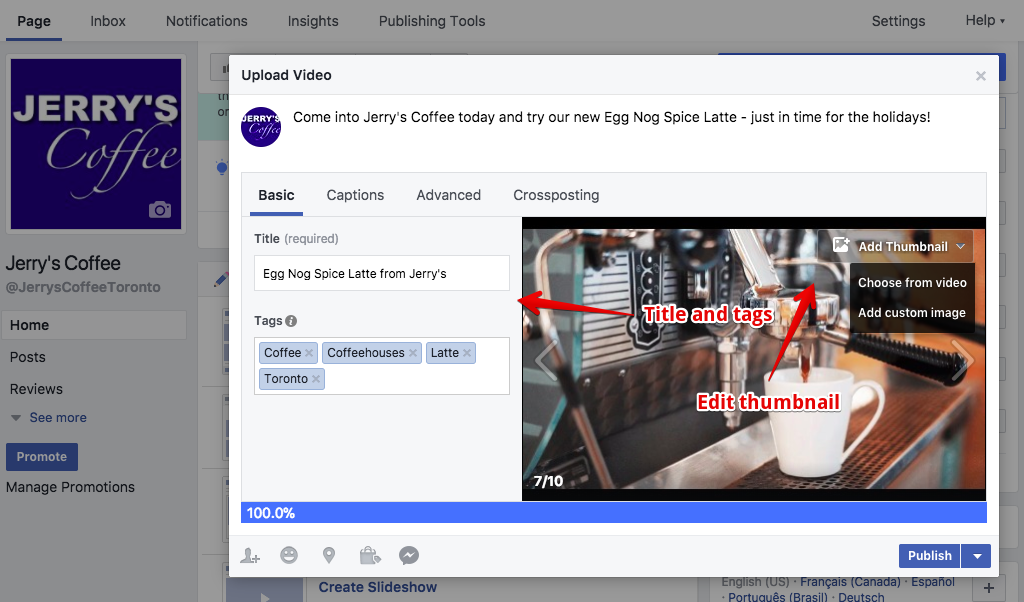This screenshot has width=1024, height=602.
Task: Open the Inbox tab
Action: click(x=108, y=21)
